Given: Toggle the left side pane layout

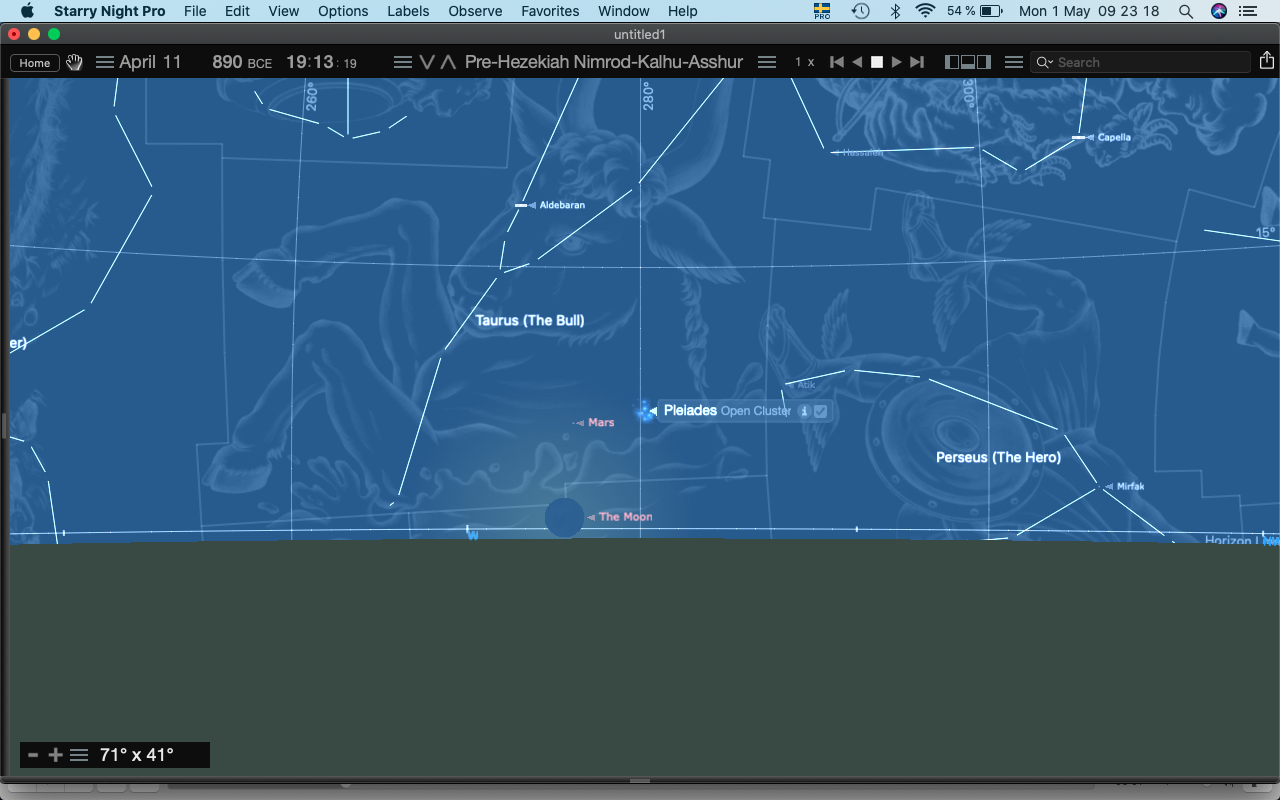Looking at the screenshot, I should pyautogui.click(x=952, y=62).
